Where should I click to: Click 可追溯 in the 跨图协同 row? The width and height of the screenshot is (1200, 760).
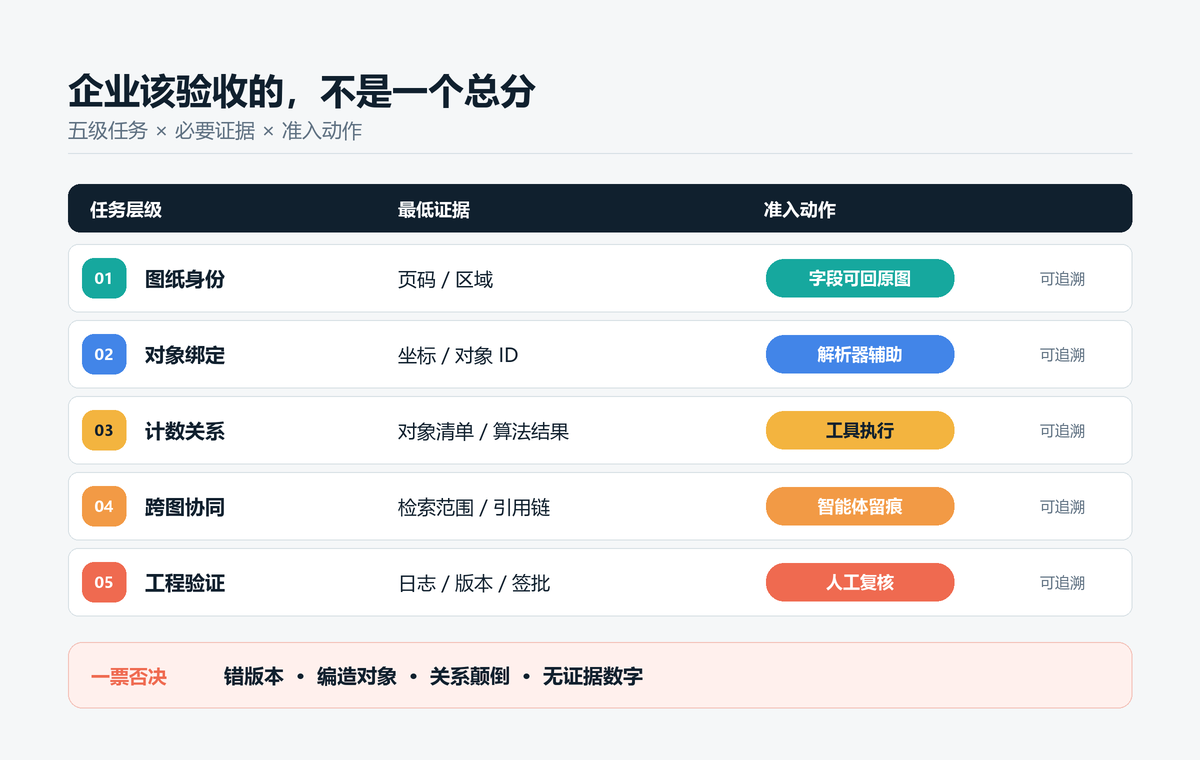tap(1062, 507)
